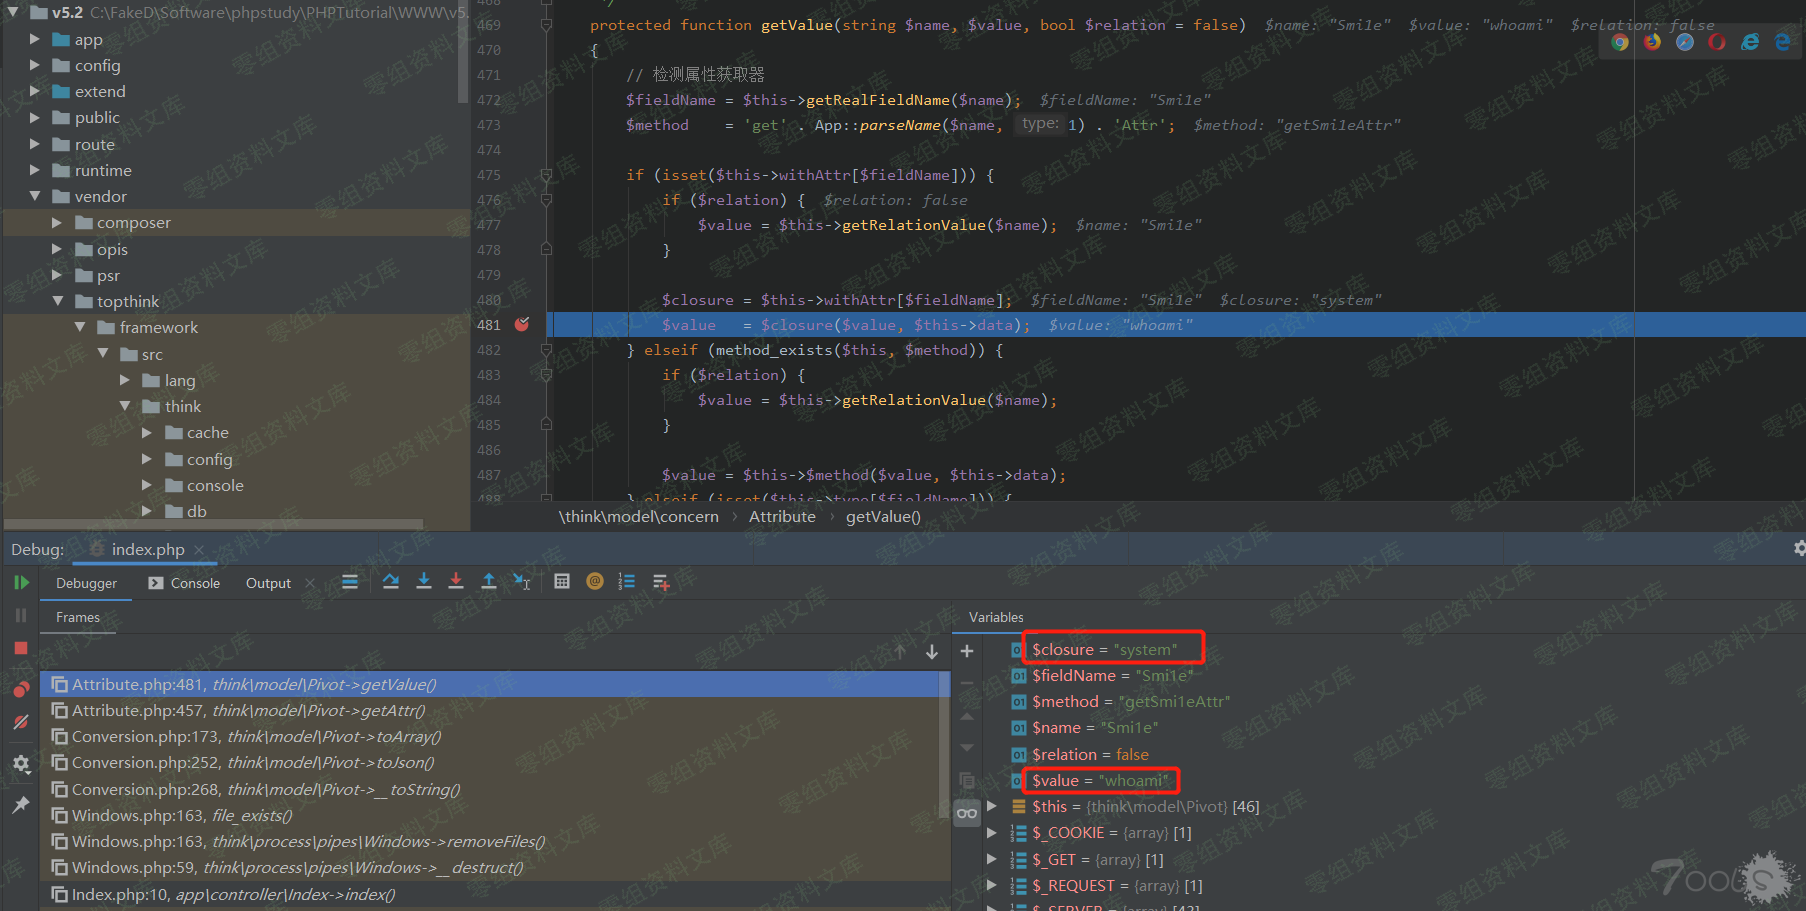The image size is (1806, 911).
Task: Select frame Conversion.php:173 toArray()
Action: coord(256,737)
